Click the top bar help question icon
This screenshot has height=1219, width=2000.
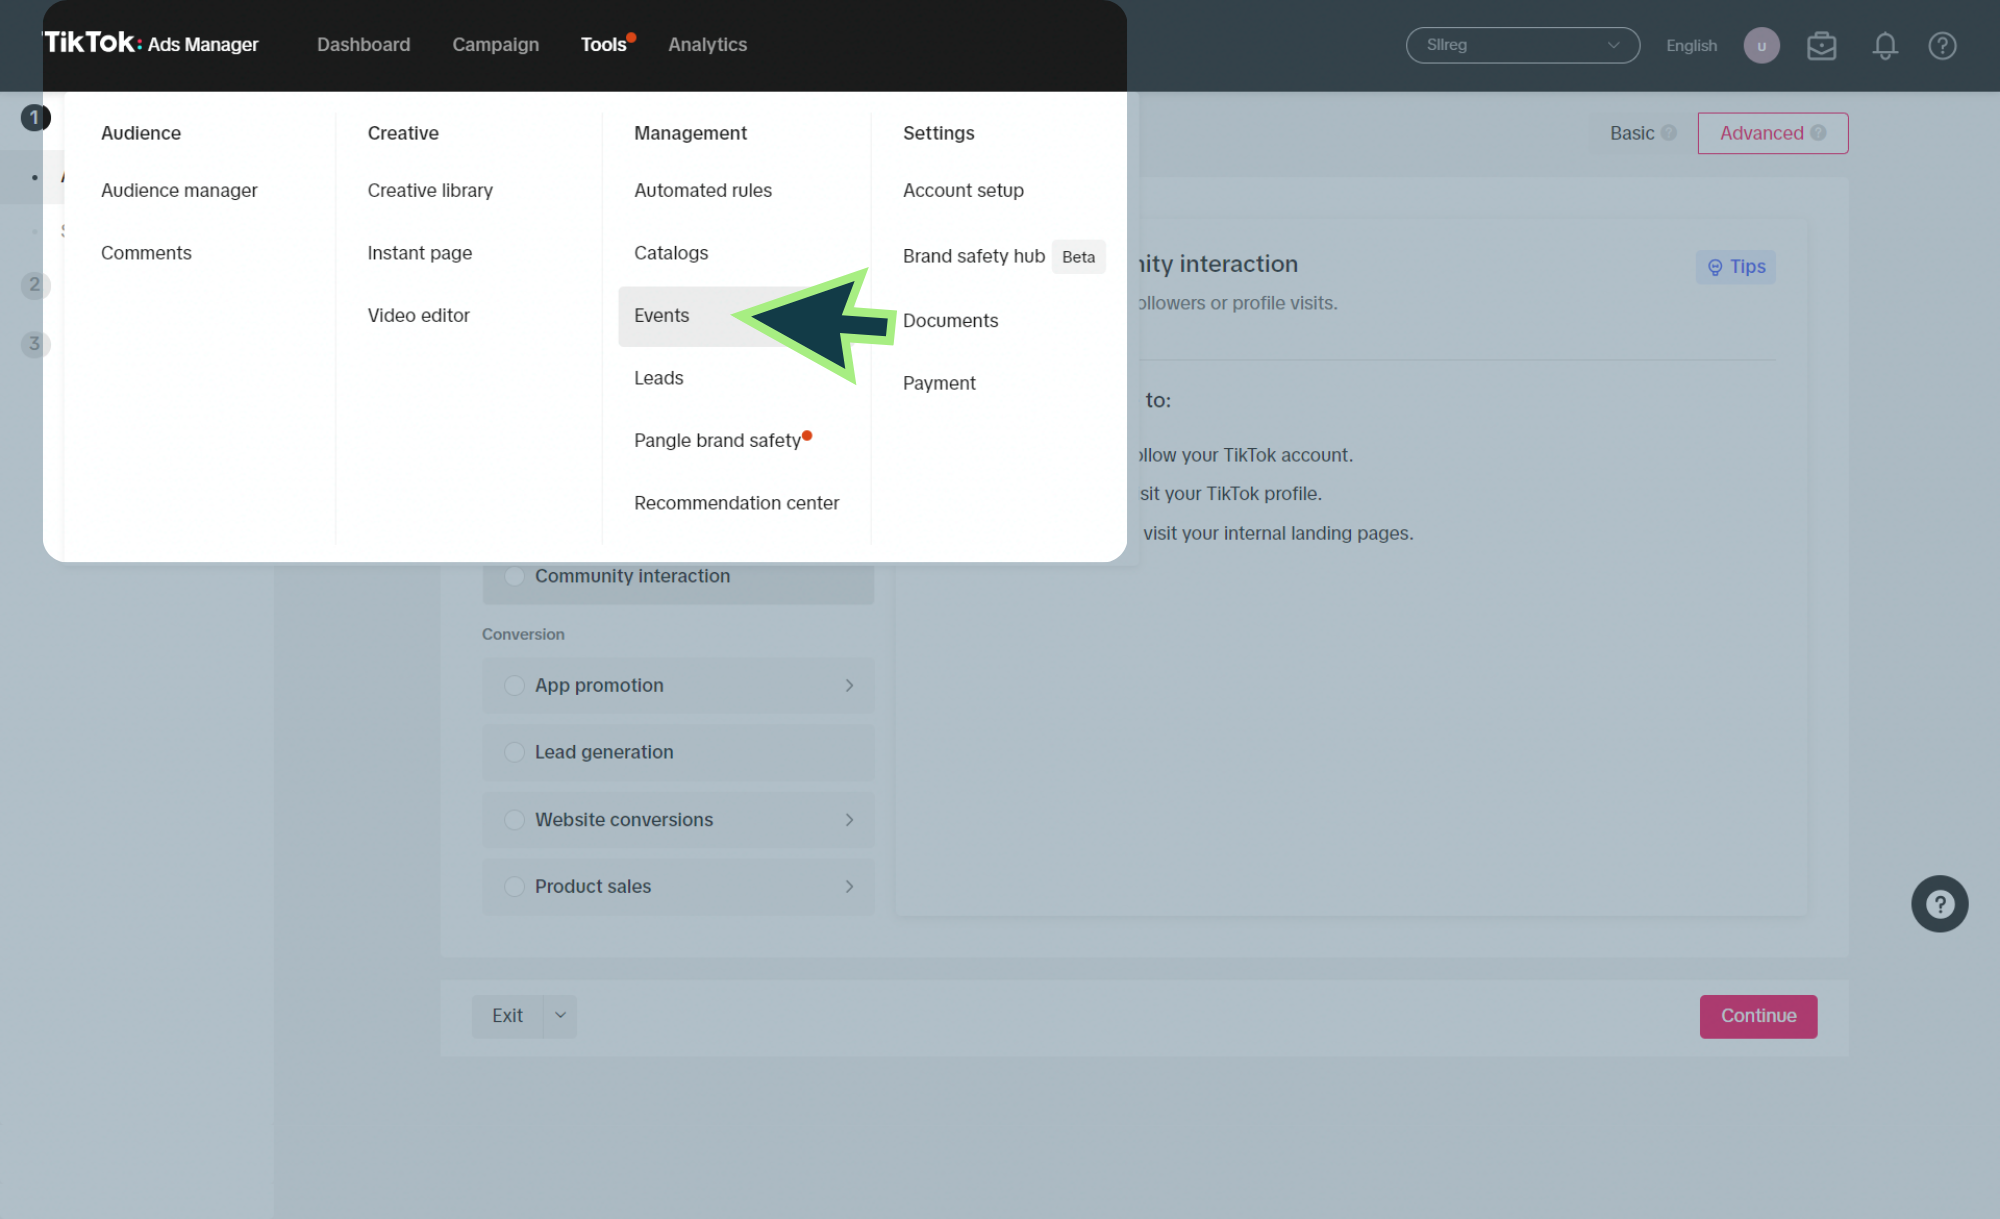1941,45
